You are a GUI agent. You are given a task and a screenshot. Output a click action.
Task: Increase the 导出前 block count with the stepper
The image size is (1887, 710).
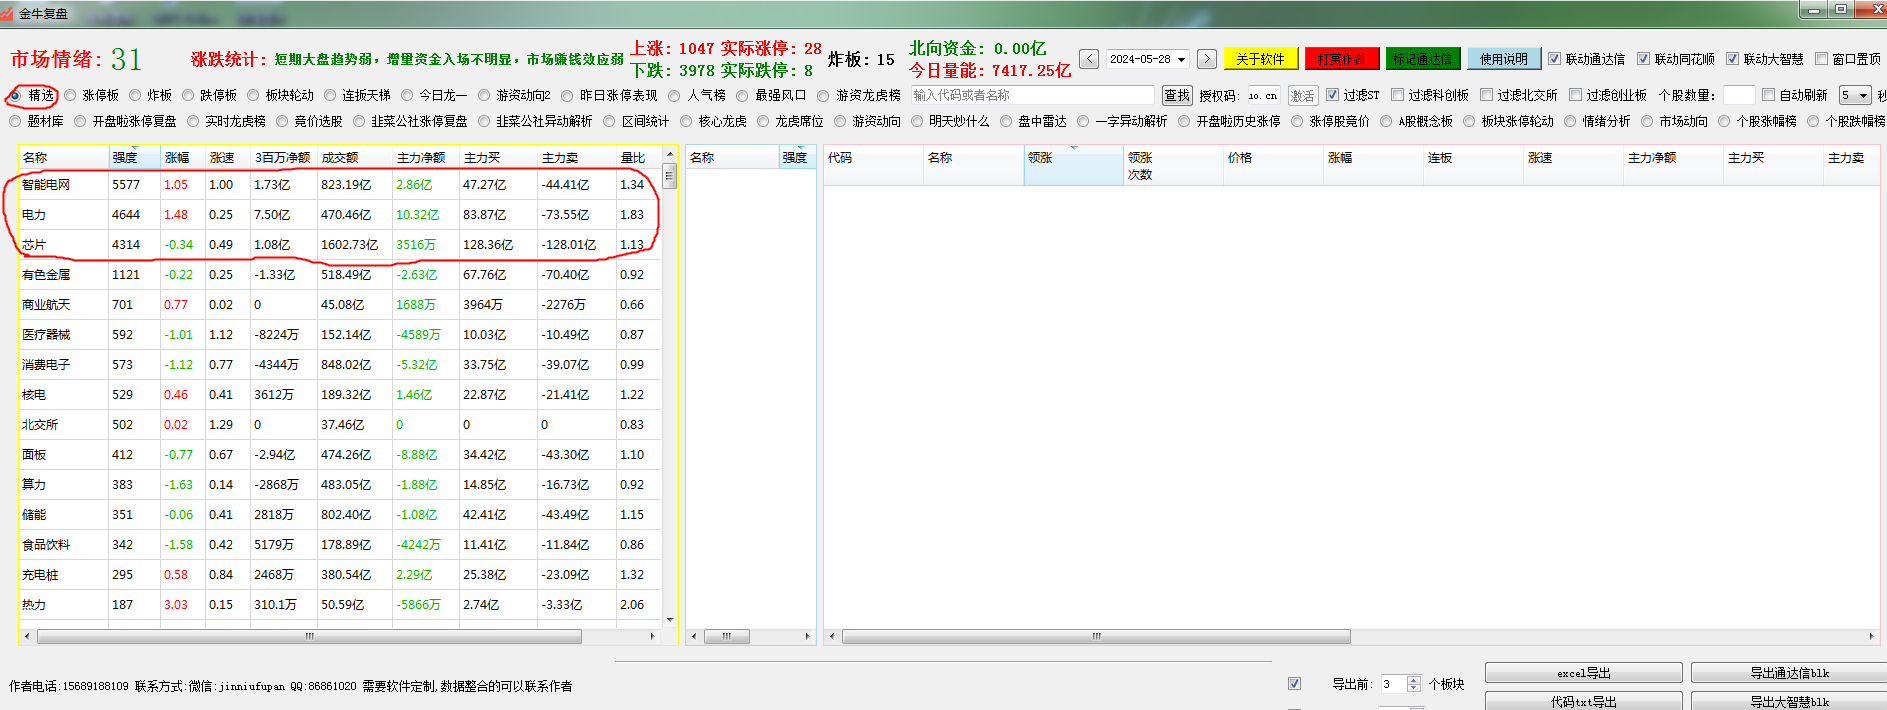[x=1413, y=680]
